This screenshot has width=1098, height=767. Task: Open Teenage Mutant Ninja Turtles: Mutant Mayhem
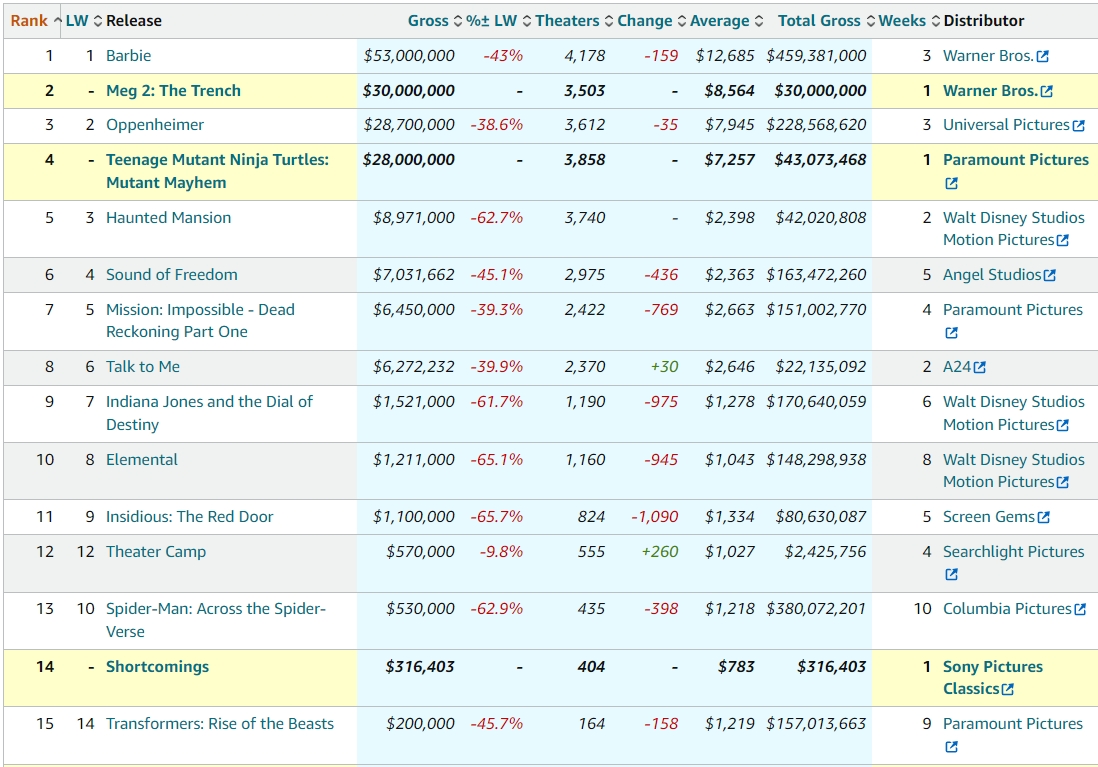pos(217,171)
